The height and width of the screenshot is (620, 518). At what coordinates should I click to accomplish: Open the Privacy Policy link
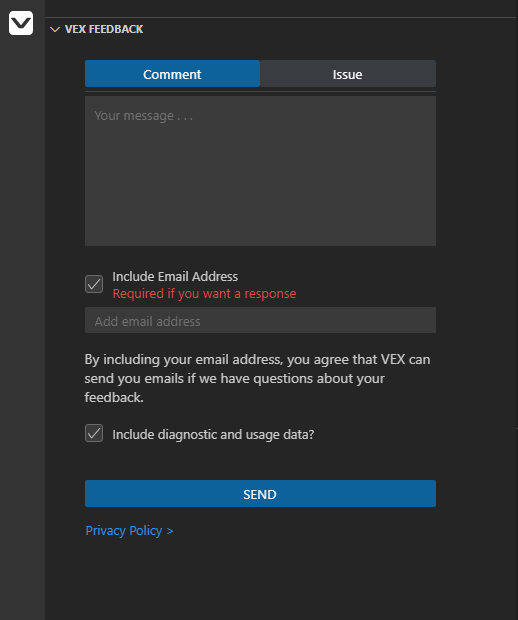click(124, 531)
